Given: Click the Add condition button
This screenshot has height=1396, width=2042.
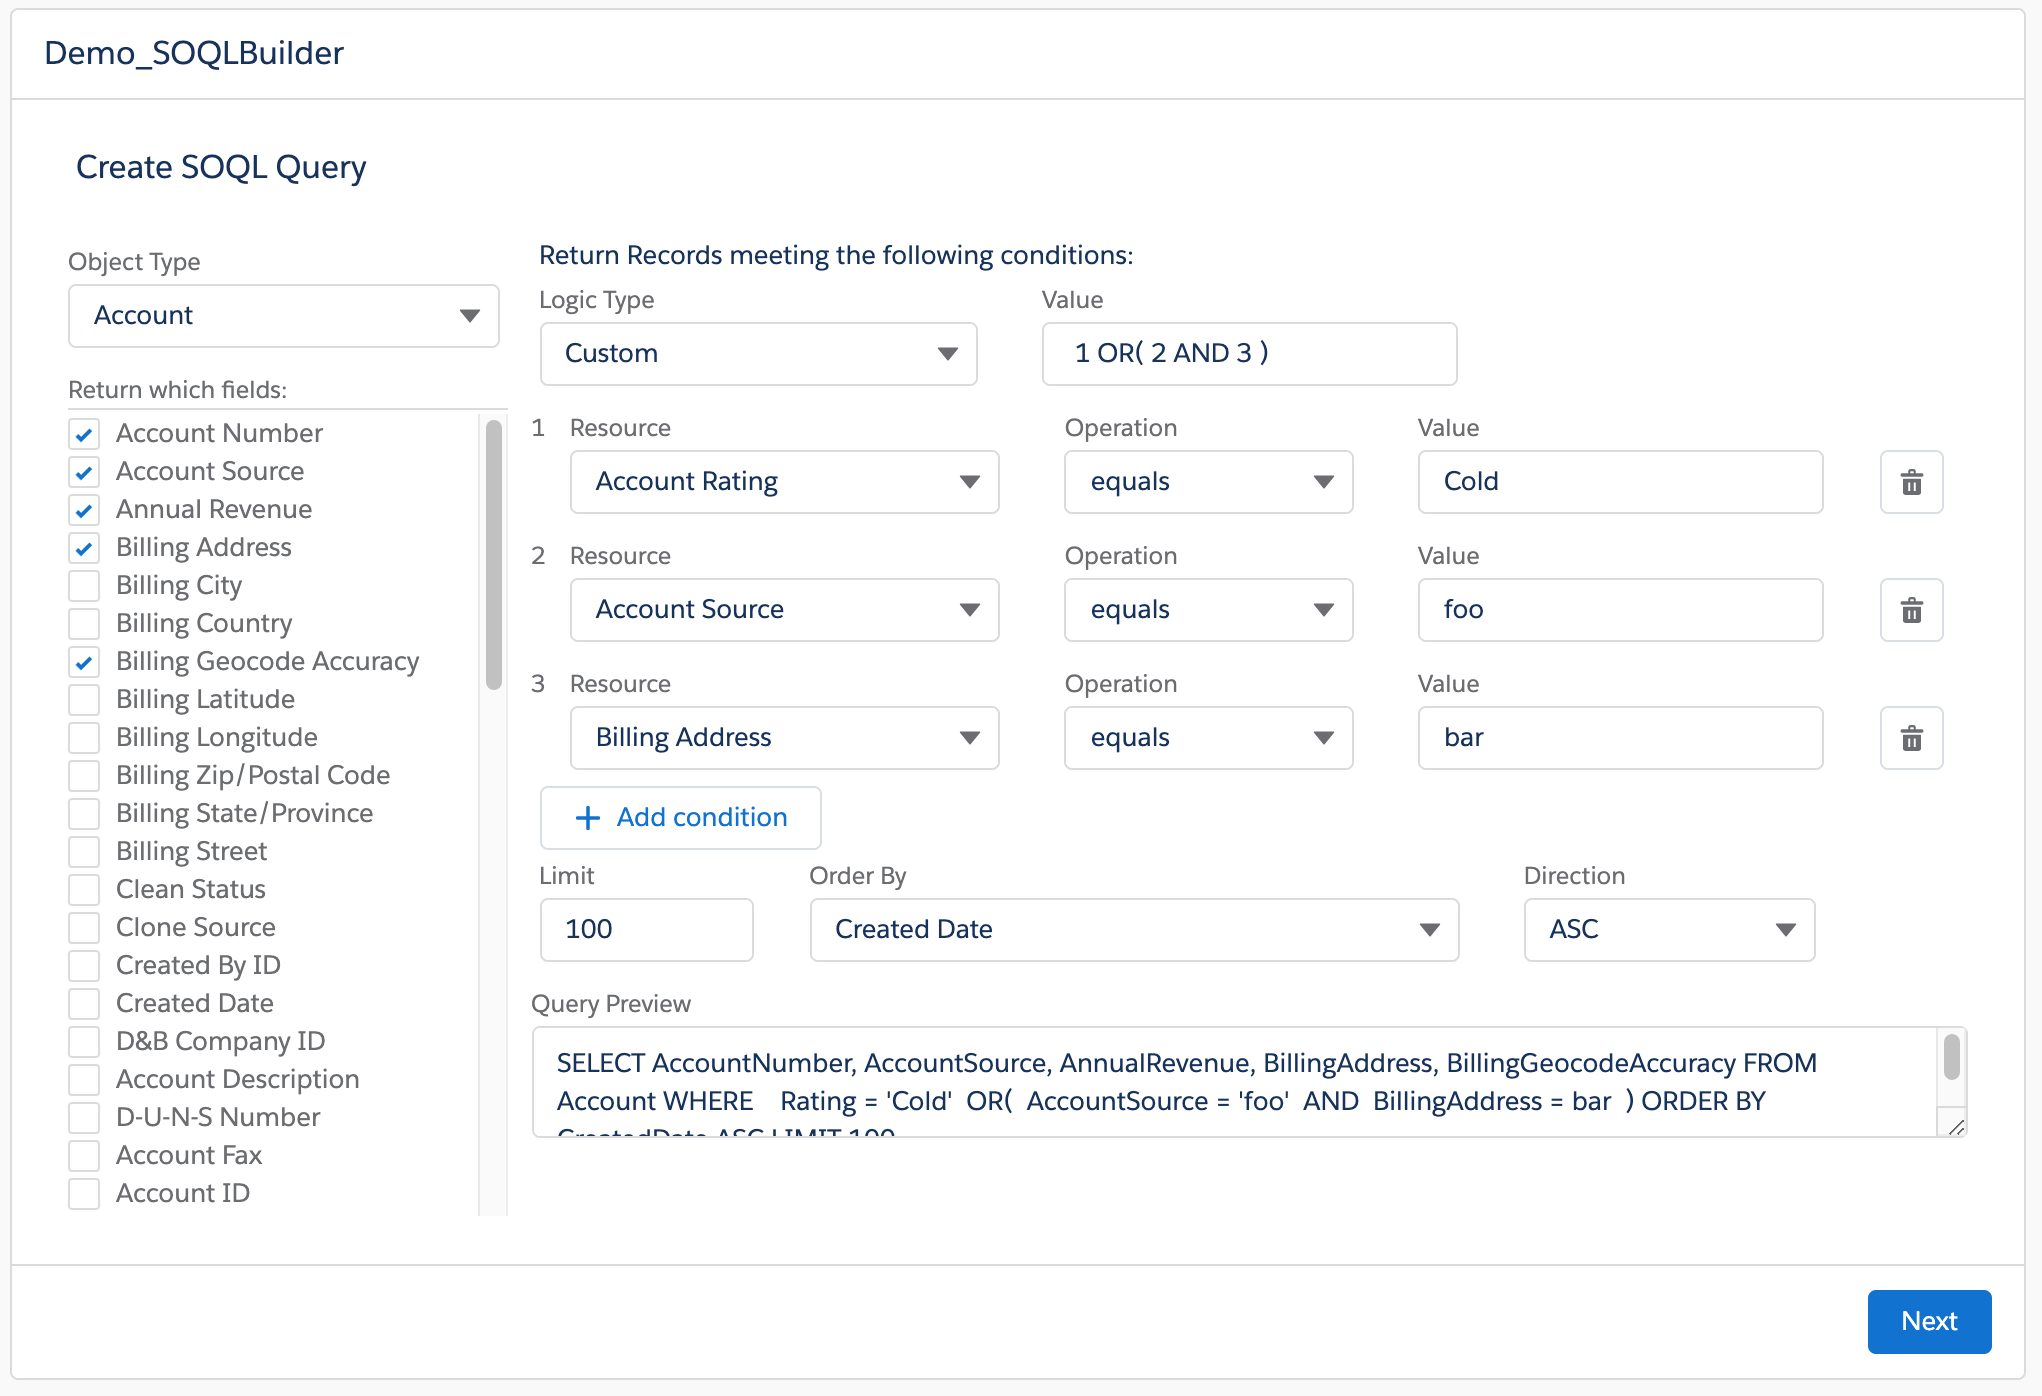Looking at the screenshot, I should [x=681, y=818].
